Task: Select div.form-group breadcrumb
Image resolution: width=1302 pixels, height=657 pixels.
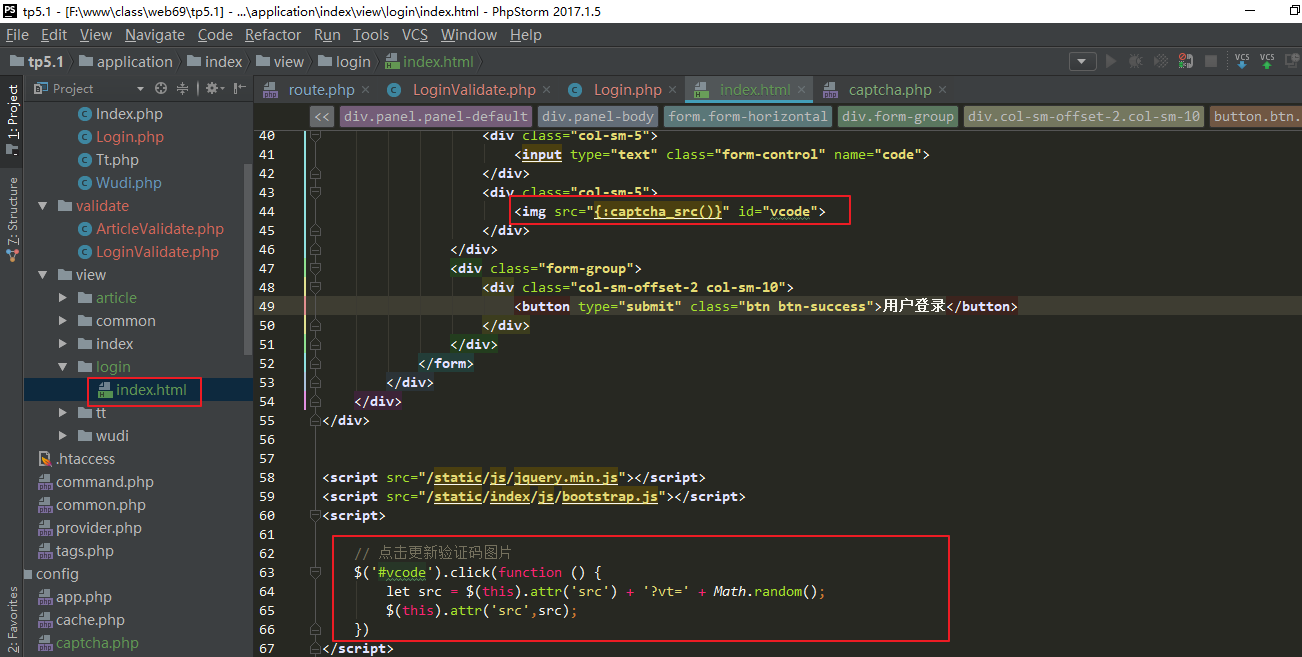Action: [898, 116]
